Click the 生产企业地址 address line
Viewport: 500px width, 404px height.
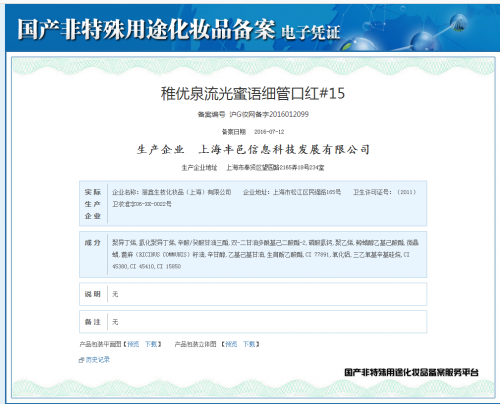click(253, 167)
